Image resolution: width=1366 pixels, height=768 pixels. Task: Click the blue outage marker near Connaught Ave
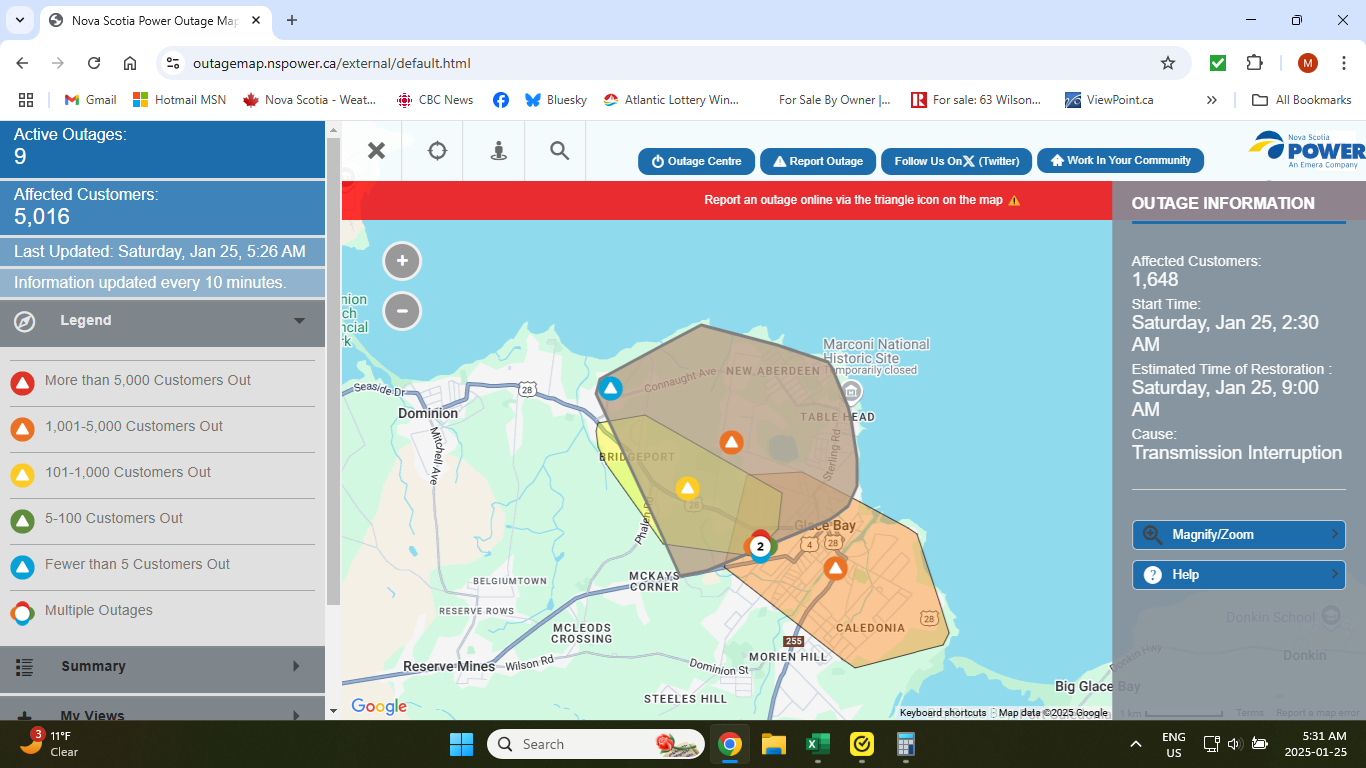[609, 388]
